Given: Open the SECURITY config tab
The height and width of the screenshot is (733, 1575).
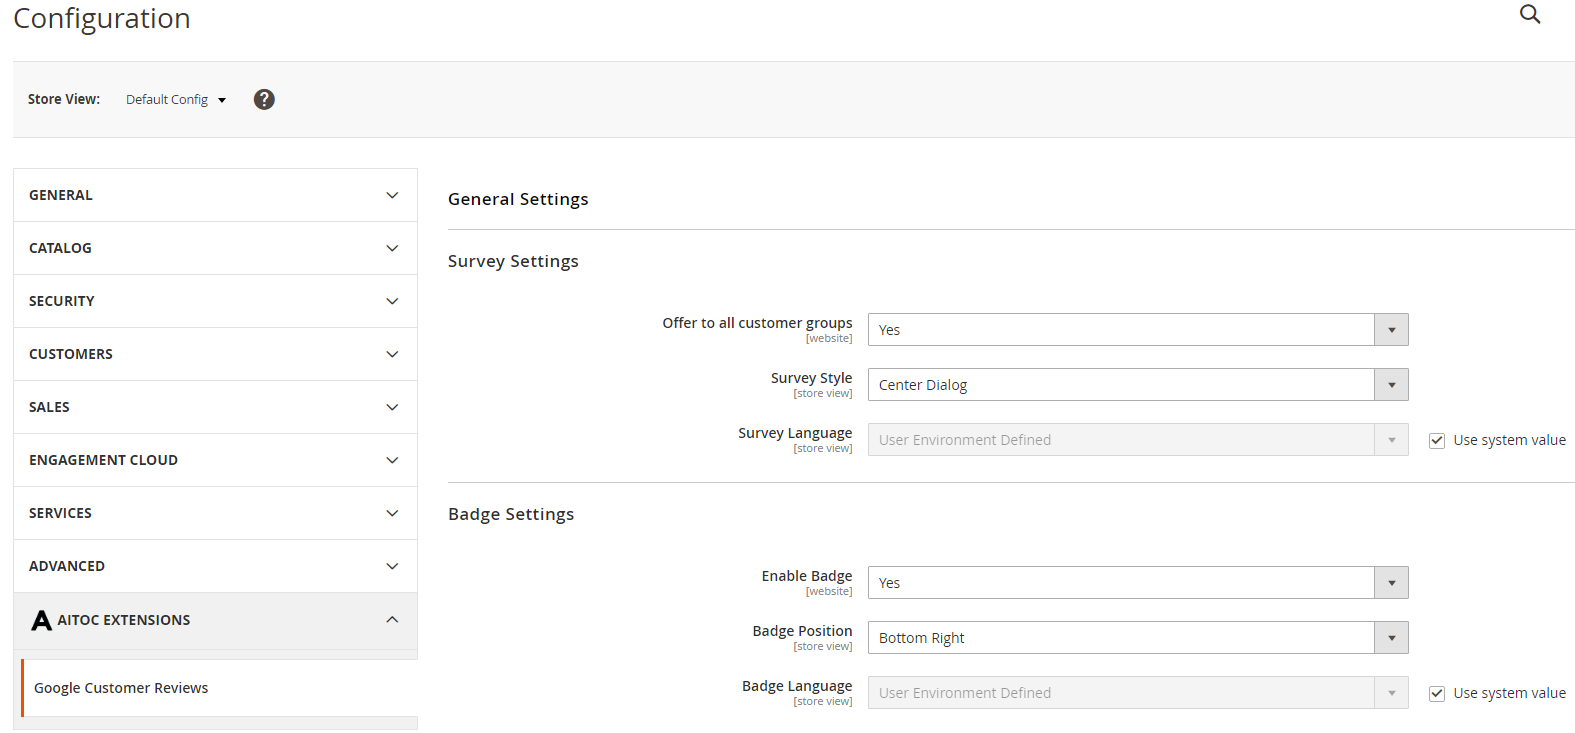Looking at the screenshot, I should click(x=215, y=301).
